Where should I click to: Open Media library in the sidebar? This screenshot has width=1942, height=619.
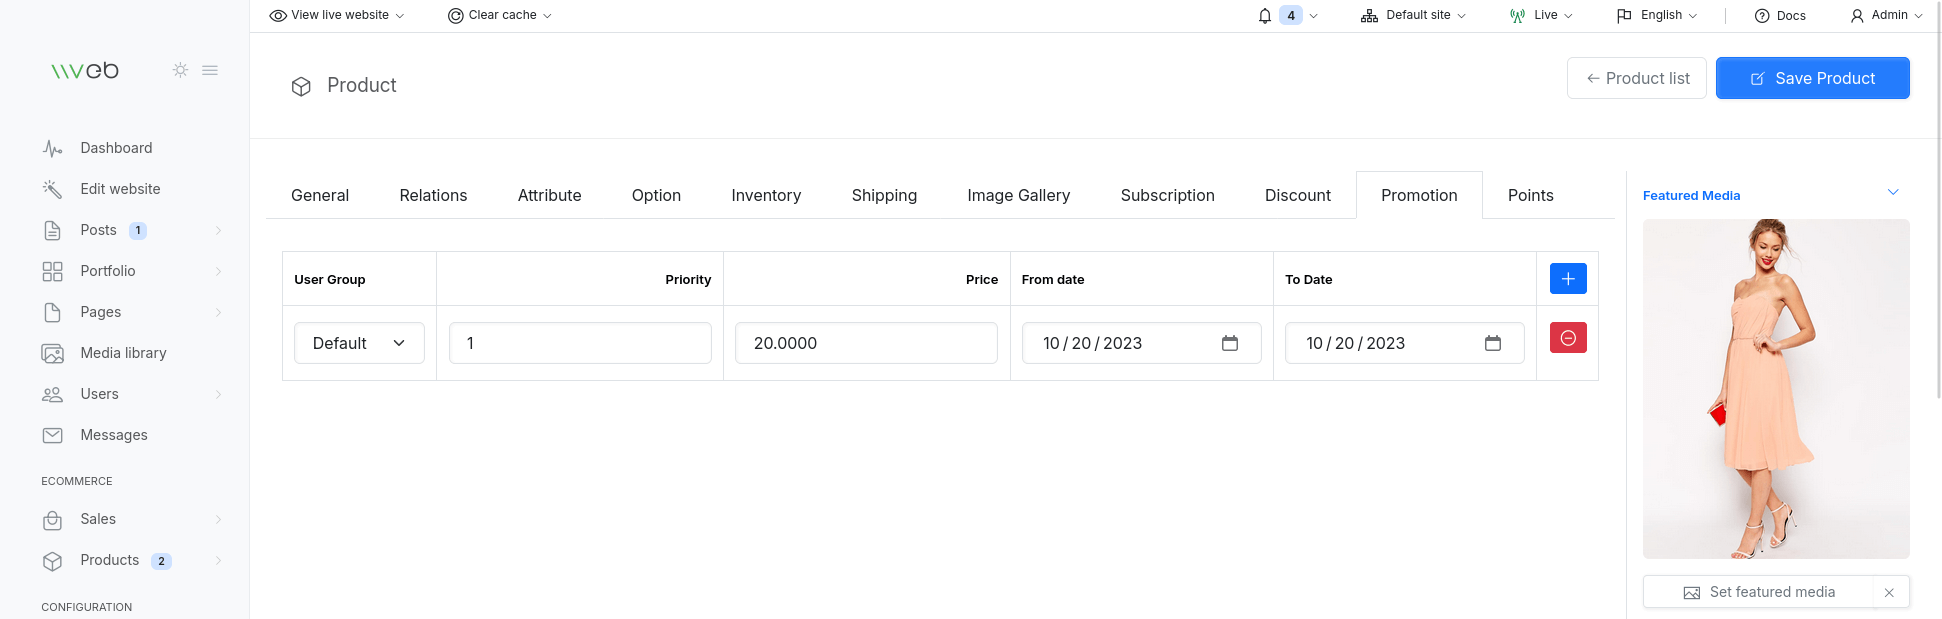(123, 353)
